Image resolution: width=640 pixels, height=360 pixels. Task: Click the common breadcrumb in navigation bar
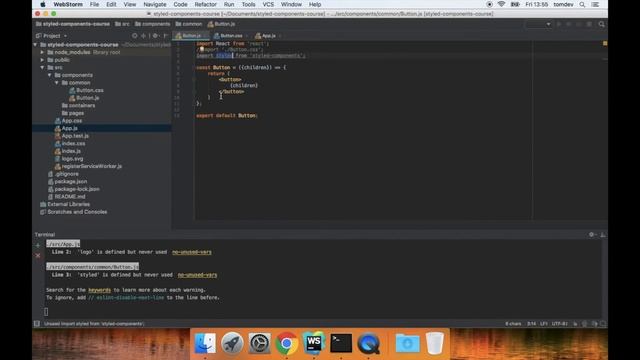(x=189, y=24)
